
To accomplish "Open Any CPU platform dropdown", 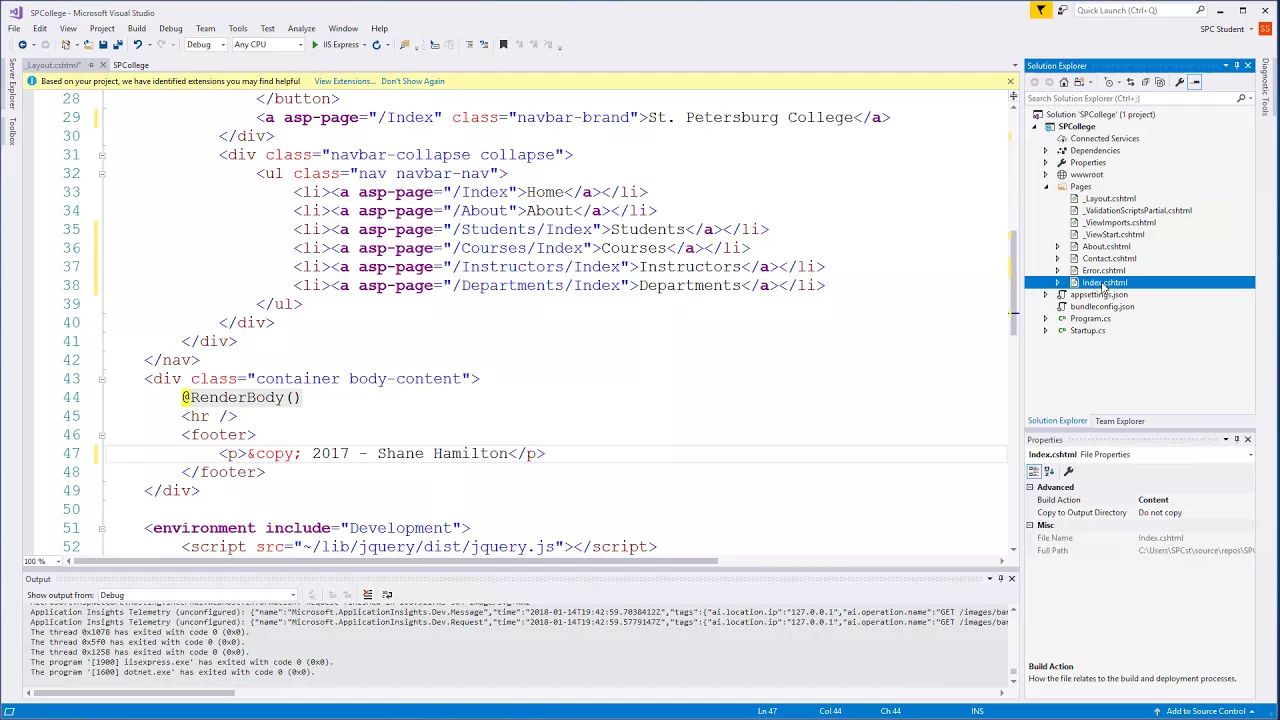I will coord(268,44).
